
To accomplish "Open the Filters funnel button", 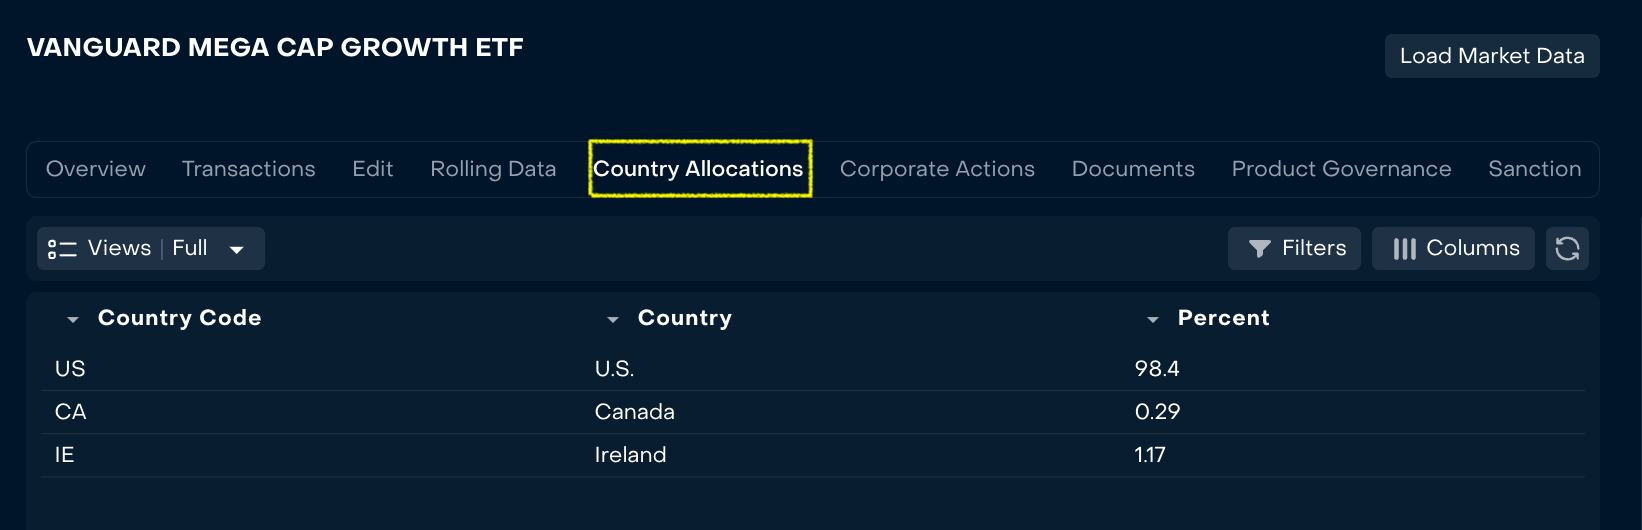I will (x=1294, y=248).
